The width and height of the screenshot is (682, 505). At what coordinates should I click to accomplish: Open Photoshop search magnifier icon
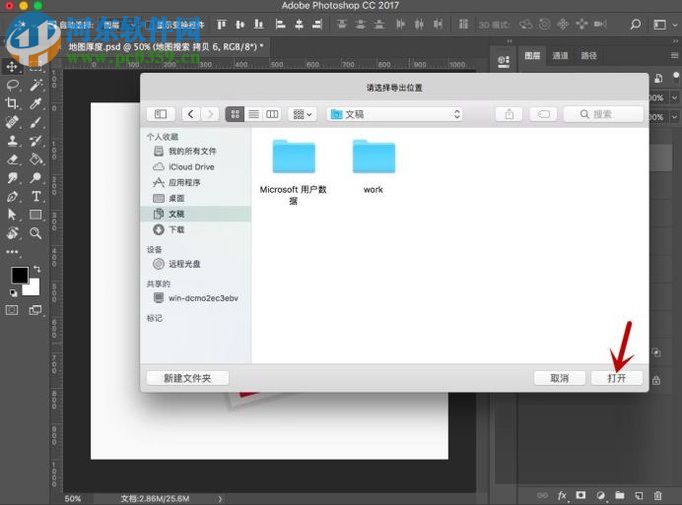[635, 24]
